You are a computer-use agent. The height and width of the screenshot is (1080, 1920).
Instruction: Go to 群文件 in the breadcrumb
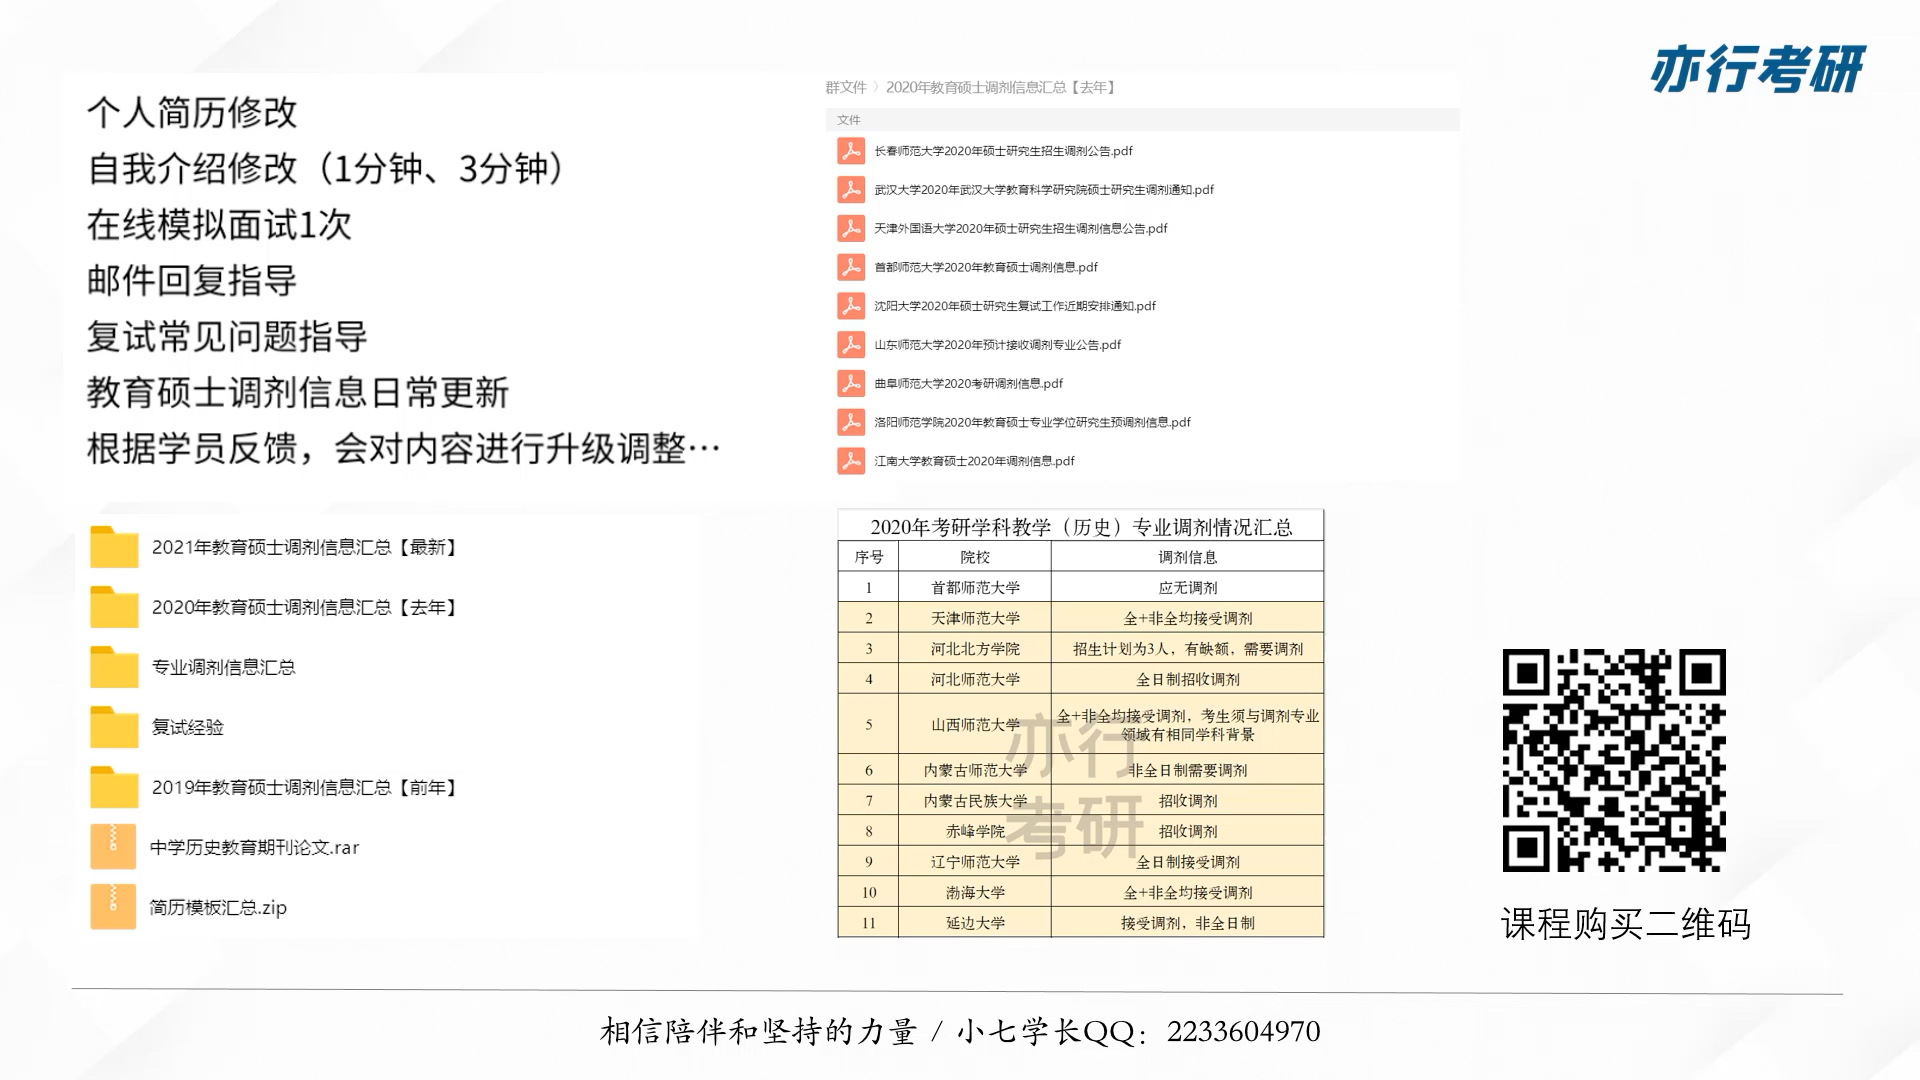tap(846, 87)
